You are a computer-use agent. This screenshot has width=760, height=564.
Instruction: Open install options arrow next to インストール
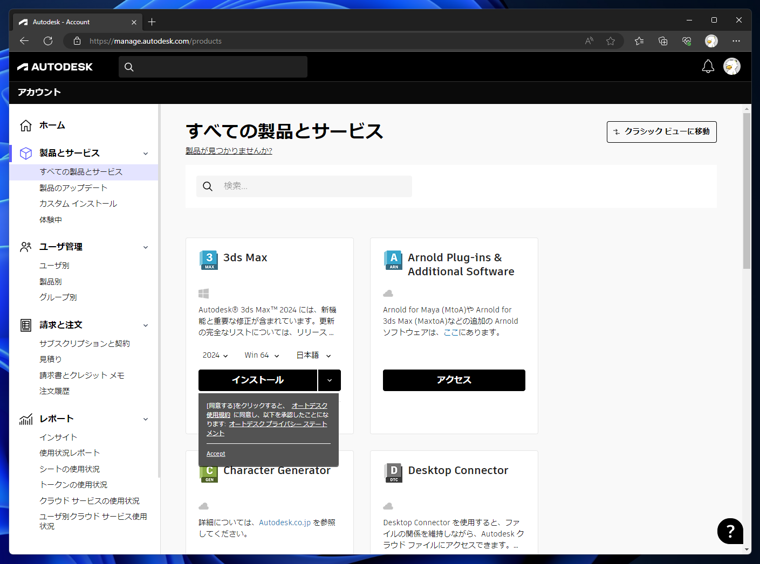coord(330,380)
